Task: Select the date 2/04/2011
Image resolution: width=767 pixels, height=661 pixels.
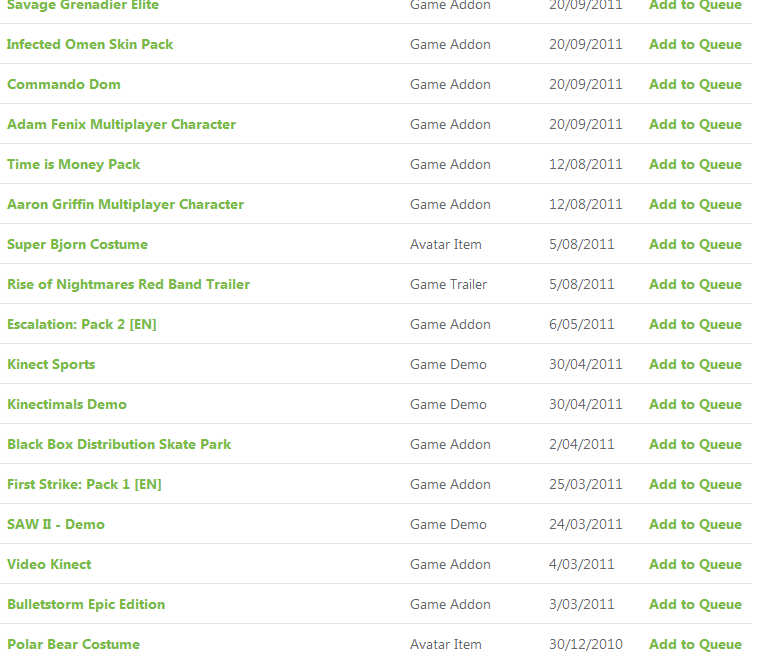Action: (x=581, y=445)
